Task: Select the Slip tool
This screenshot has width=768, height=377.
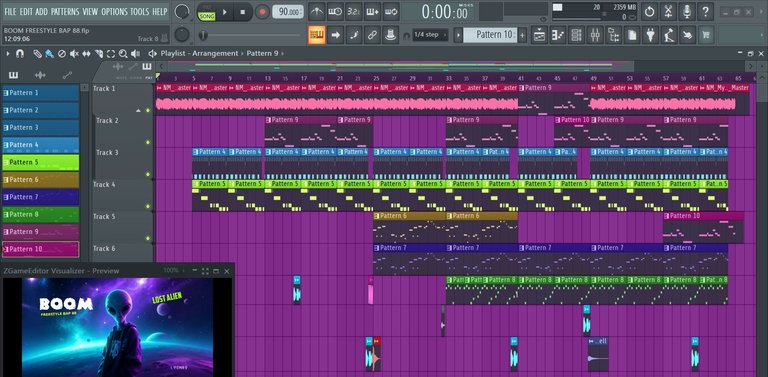Action: (x=86, y=54)
